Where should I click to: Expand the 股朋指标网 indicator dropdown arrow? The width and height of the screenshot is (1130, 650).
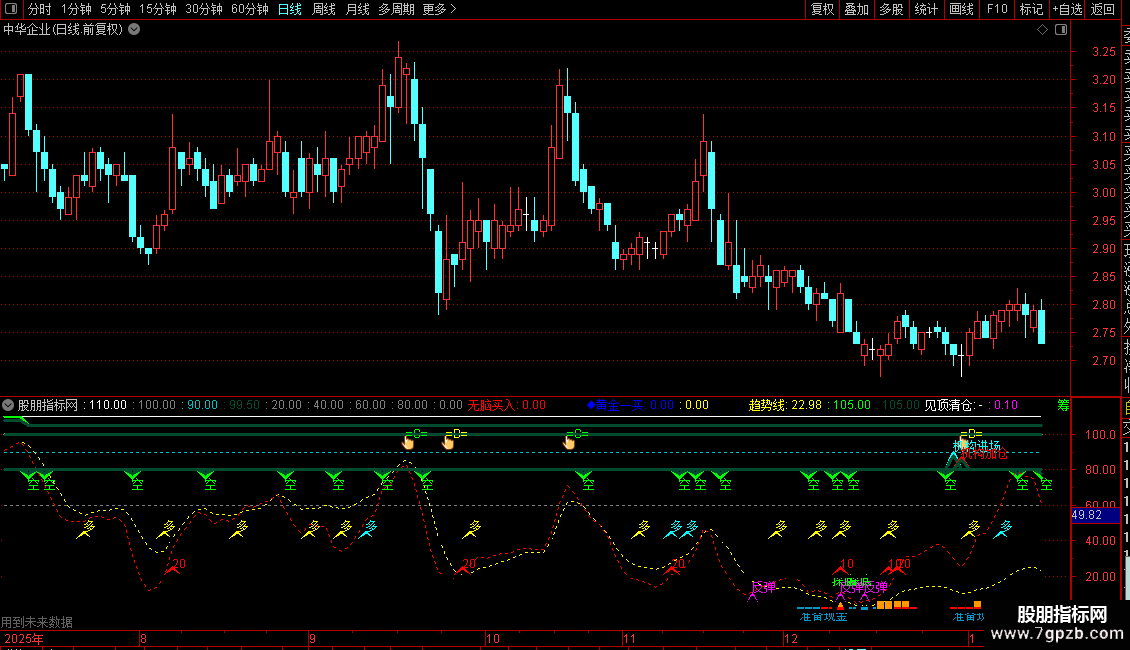[x=8, y=405]
